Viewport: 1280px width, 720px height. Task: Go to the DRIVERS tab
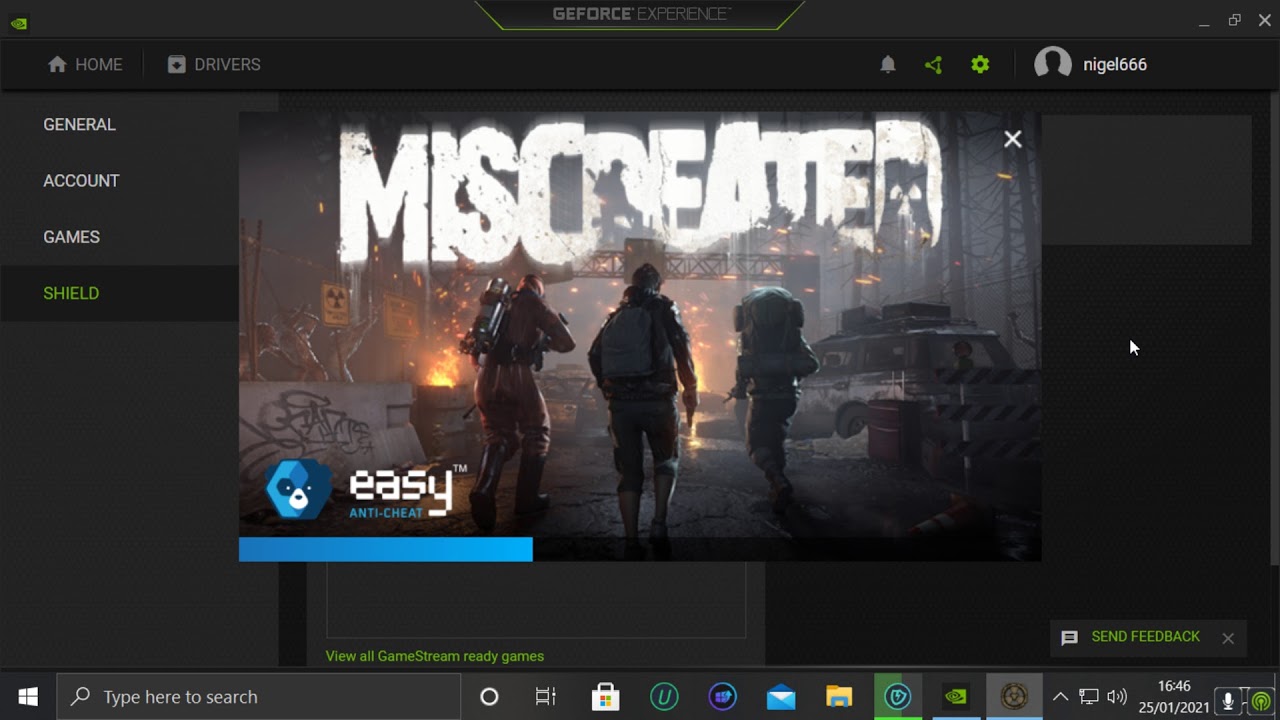[214, 64]
